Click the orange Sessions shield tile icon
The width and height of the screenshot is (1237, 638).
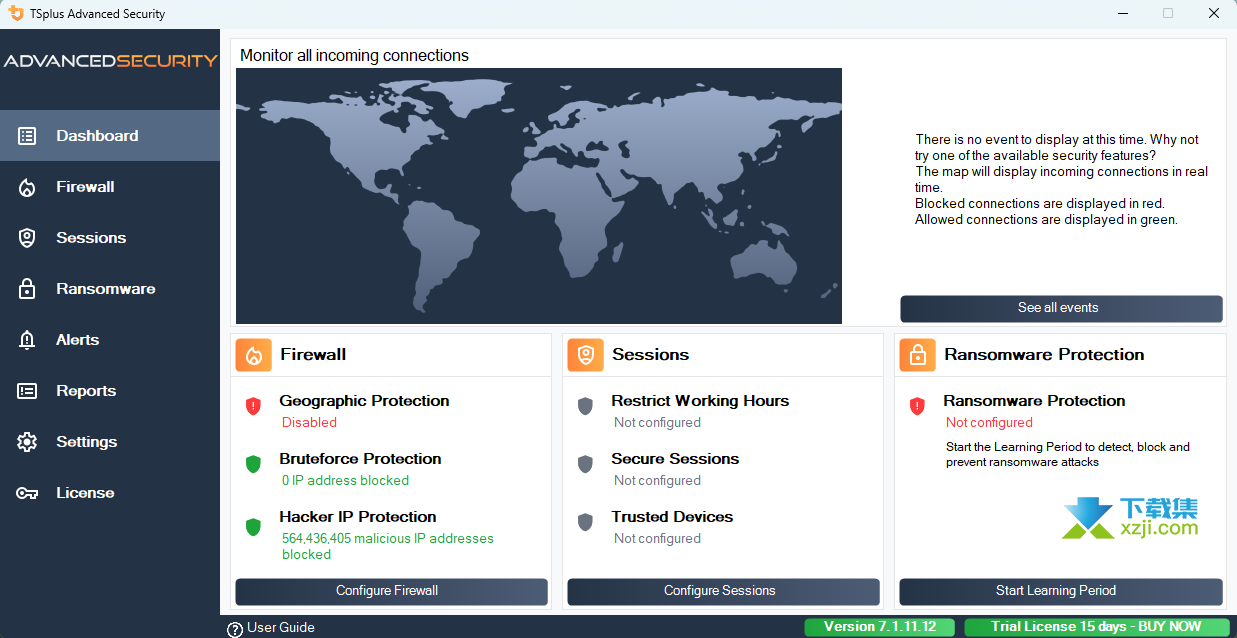[x=586, y=355]
